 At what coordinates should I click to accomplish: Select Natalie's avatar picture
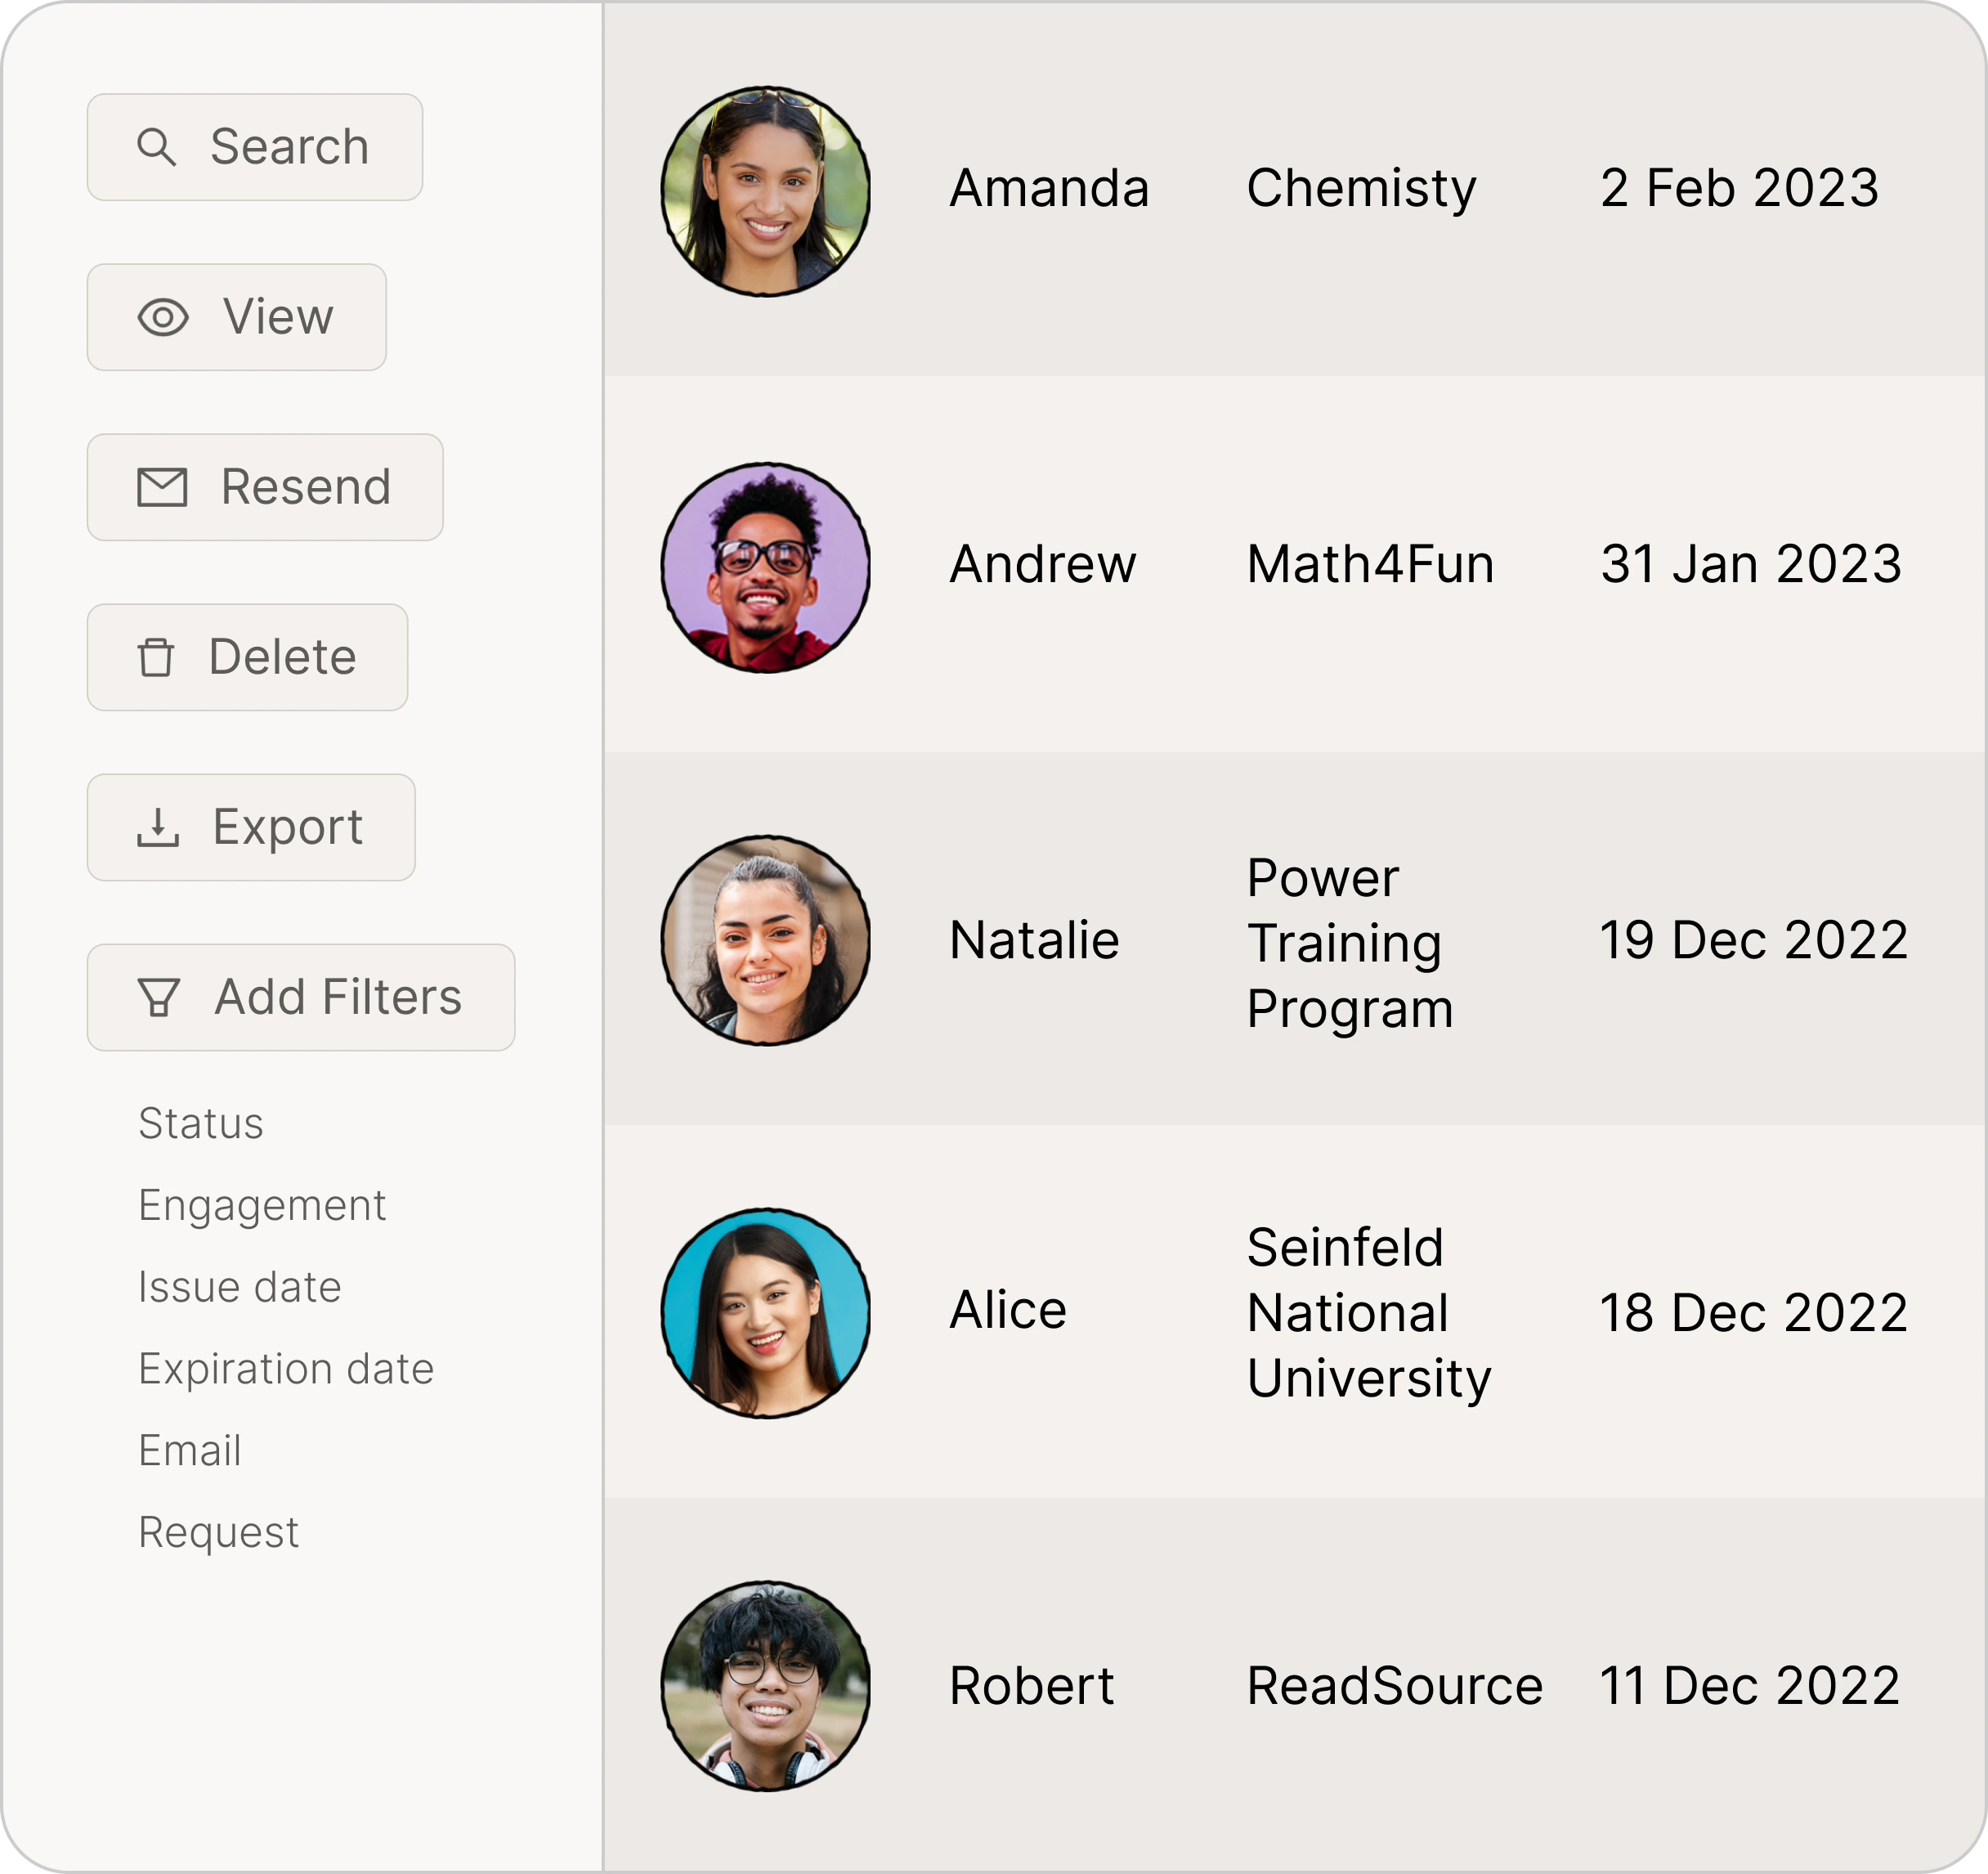pyautogui.click(x=766, y=941)
